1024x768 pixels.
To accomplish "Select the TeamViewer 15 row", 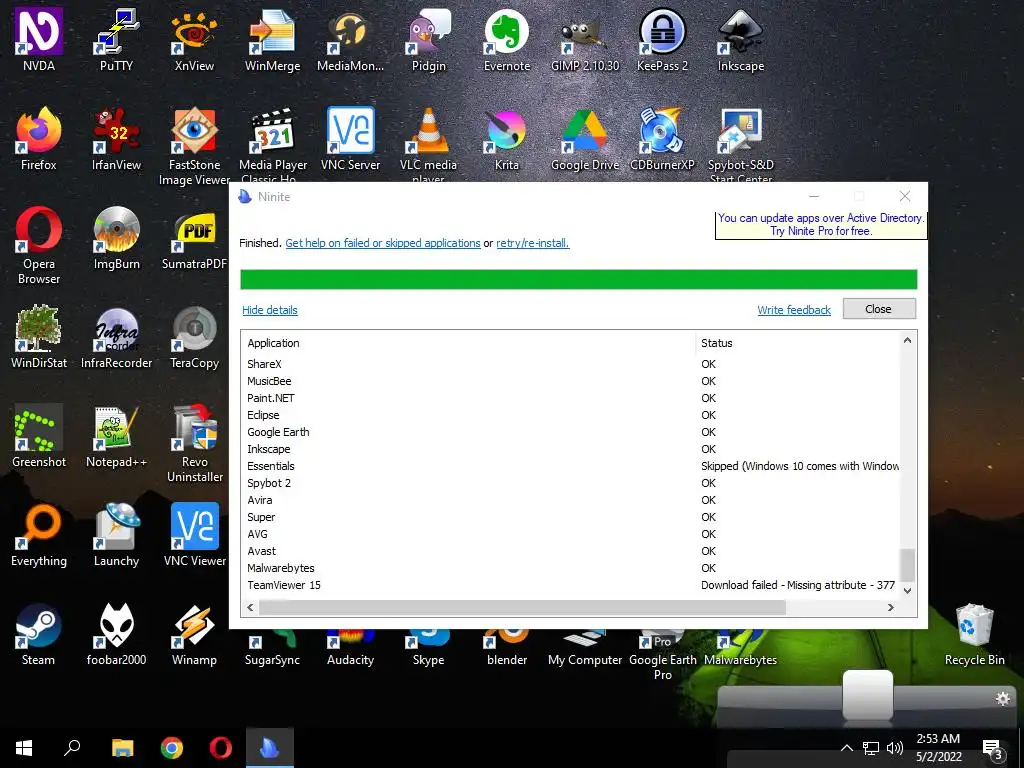I will coord(571,585).
